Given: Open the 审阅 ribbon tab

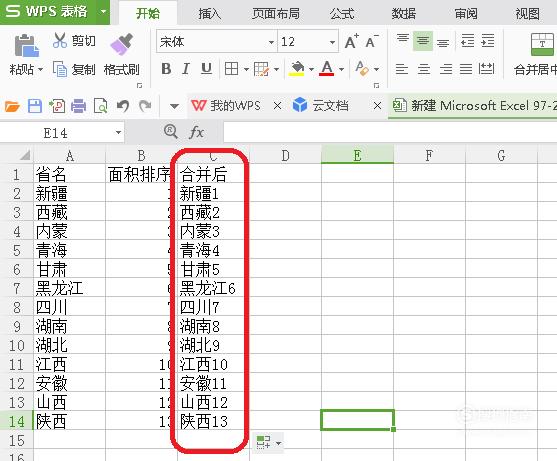Looking at the screenshot, I should [466, 13].
